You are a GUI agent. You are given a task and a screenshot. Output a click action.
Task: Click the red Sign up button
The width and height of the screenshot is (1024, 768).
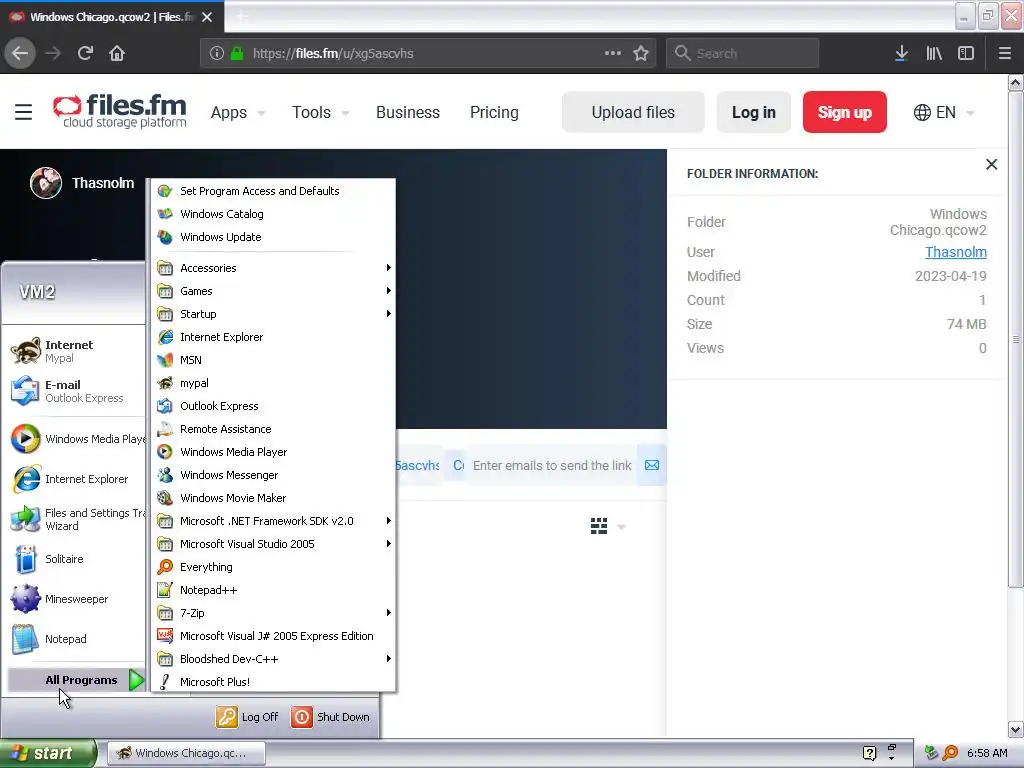pyautogui.click(x=844, y=112)
